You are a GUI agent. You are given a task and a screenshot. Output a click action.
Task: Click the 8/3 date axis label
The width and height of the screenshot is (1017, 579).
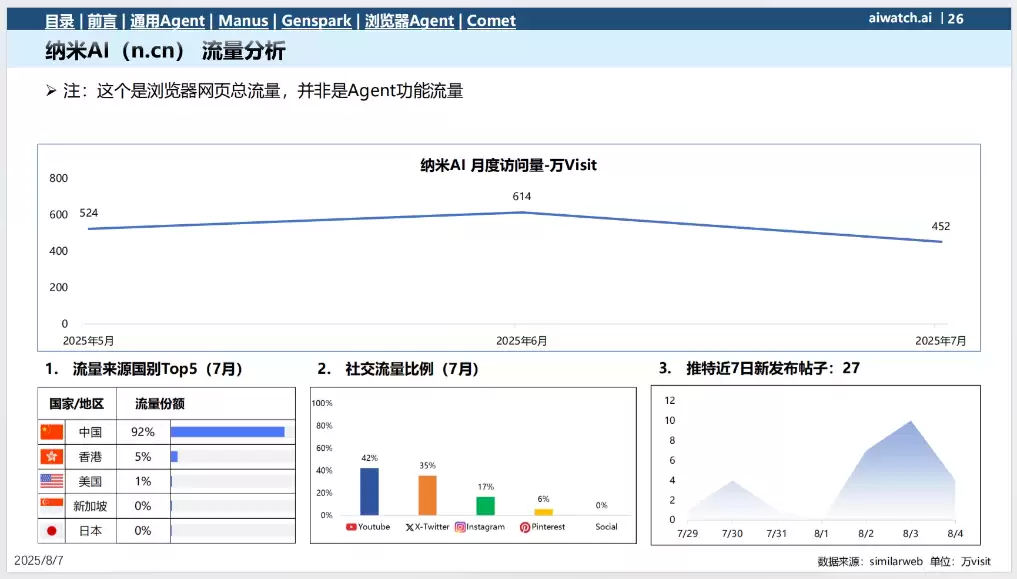pos(911,534)
